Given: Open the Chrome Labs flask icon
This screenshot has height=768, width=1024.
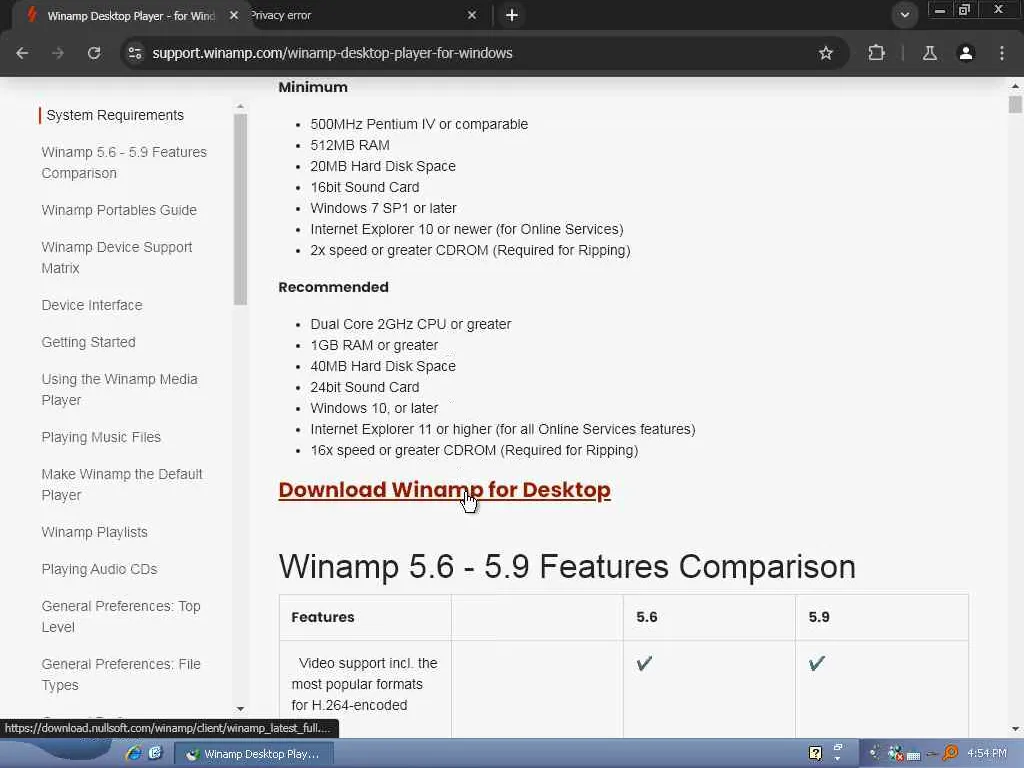Looking at the screenshot, I should pyautogui.click(x=929, y=53).
